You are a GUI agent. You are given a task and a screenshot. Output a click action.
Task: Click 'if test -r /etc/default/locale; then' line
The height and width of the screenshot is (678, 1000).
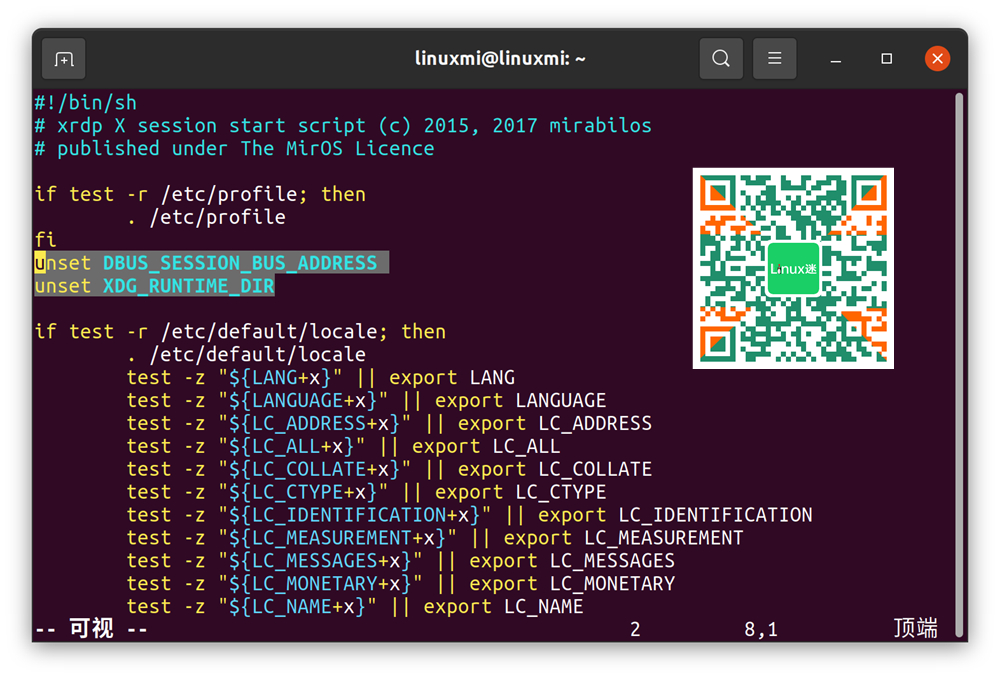coord(240,332)
